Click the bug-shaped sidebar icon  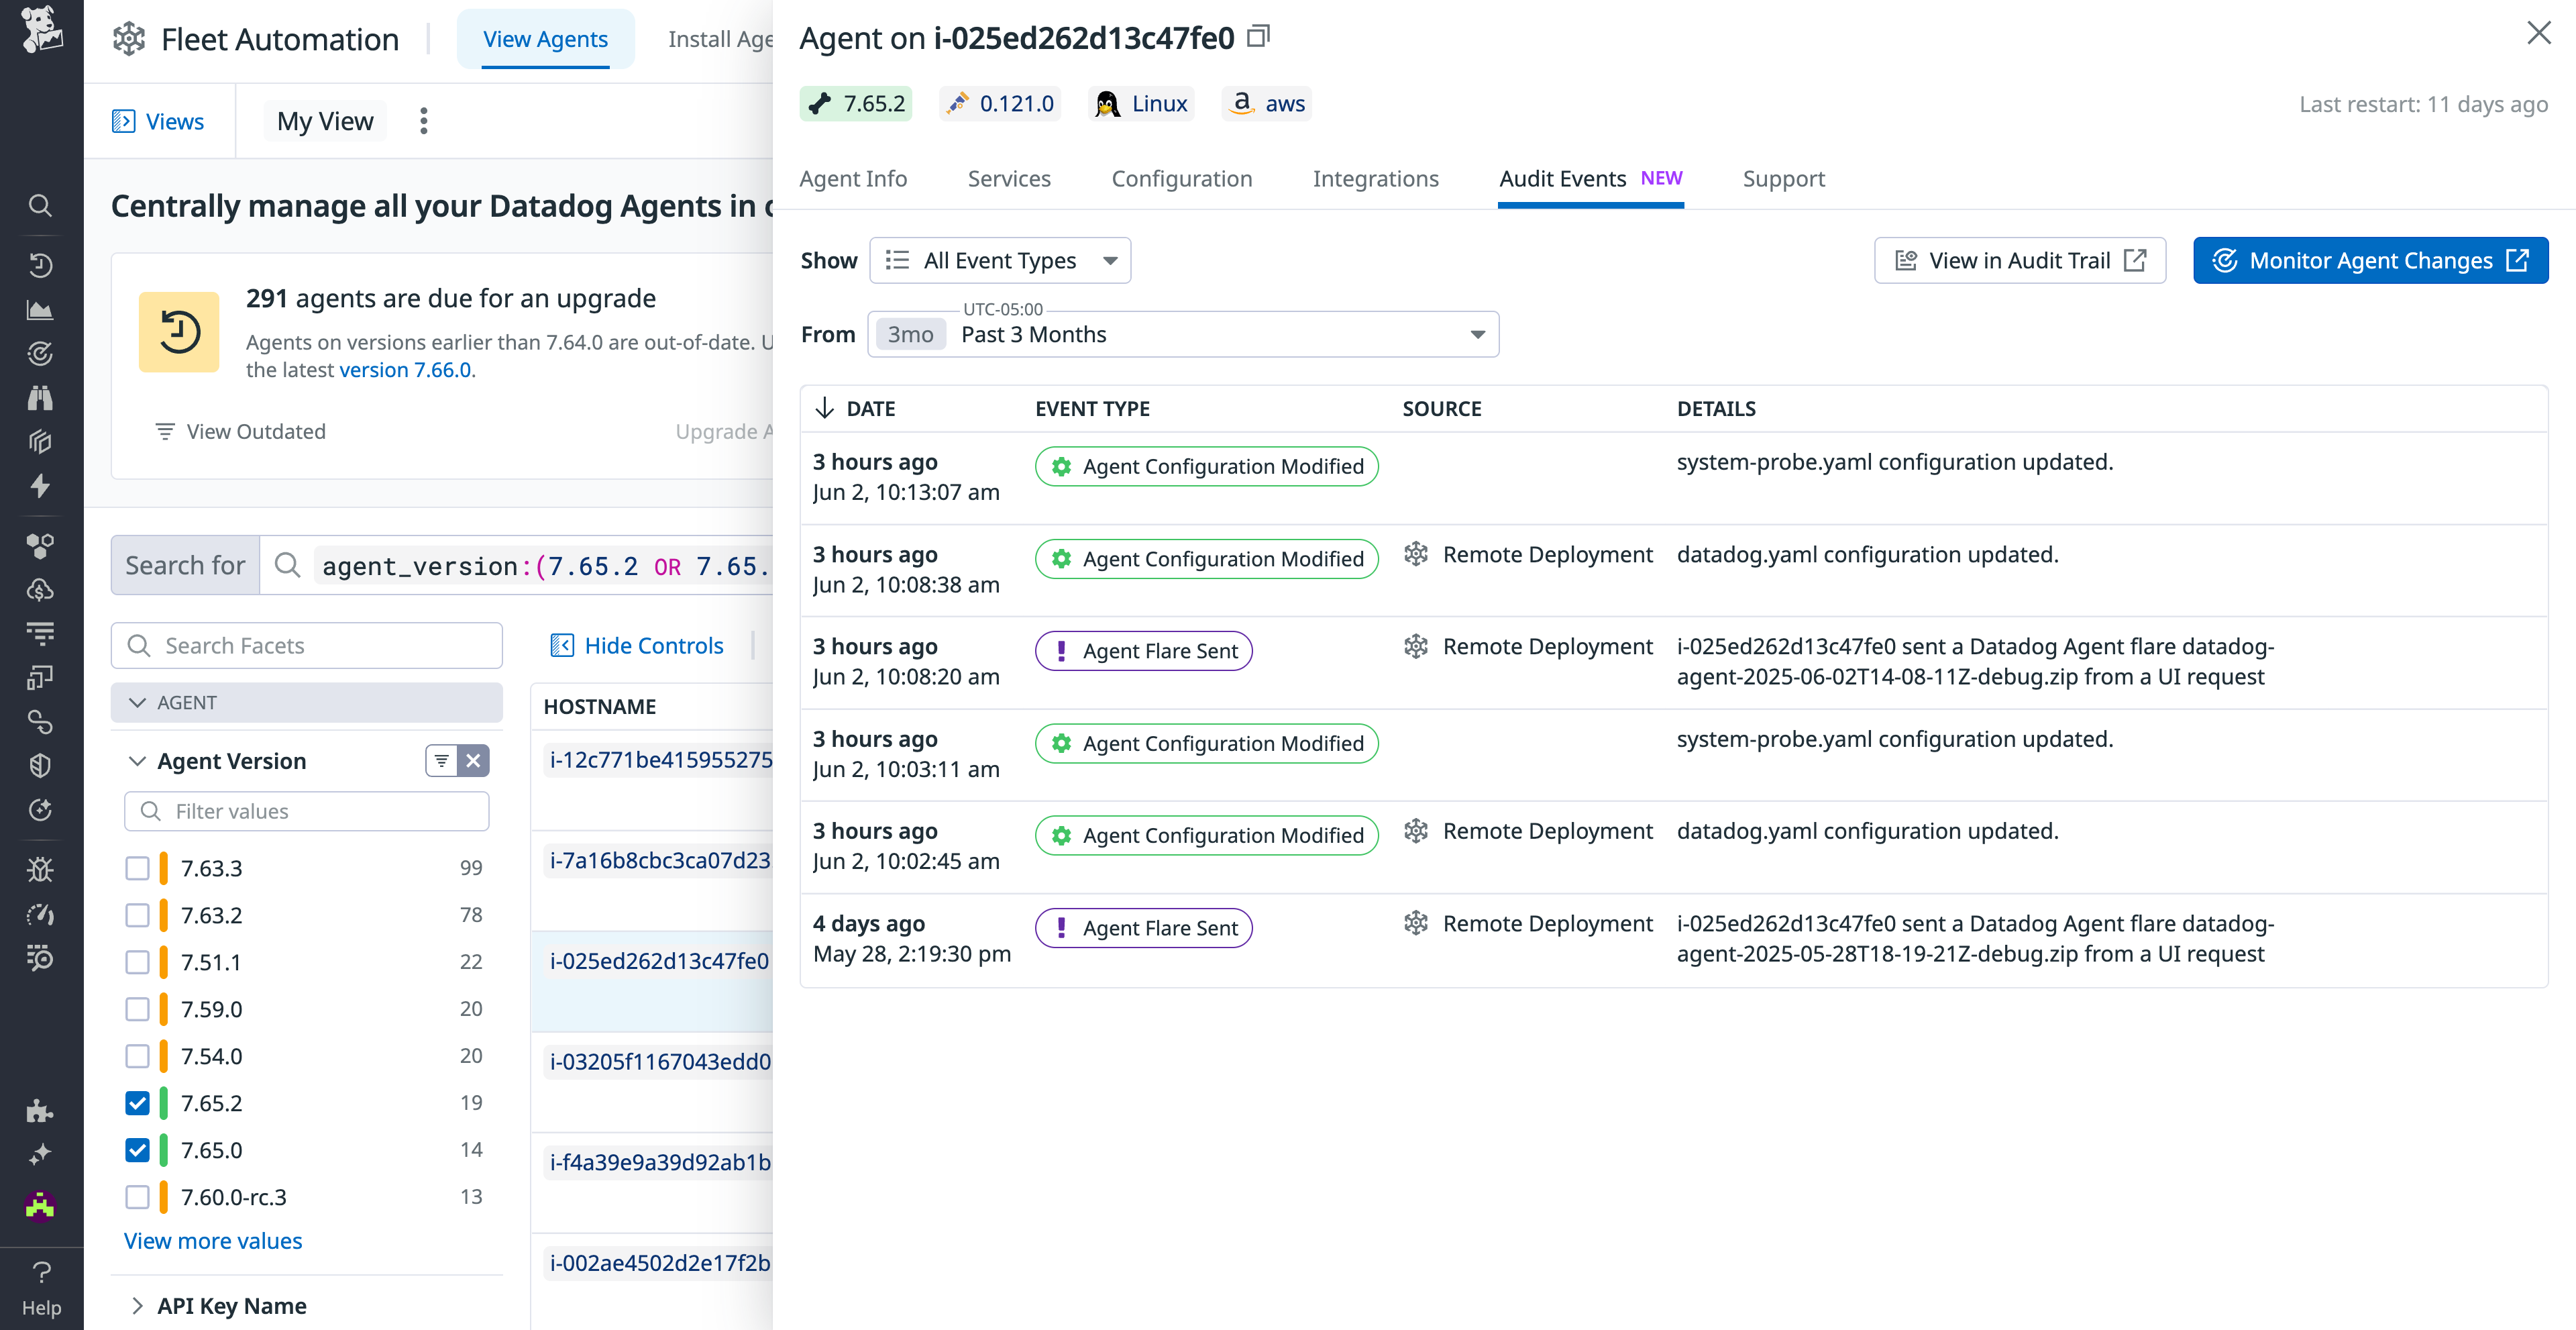click(x=40, y=869)
